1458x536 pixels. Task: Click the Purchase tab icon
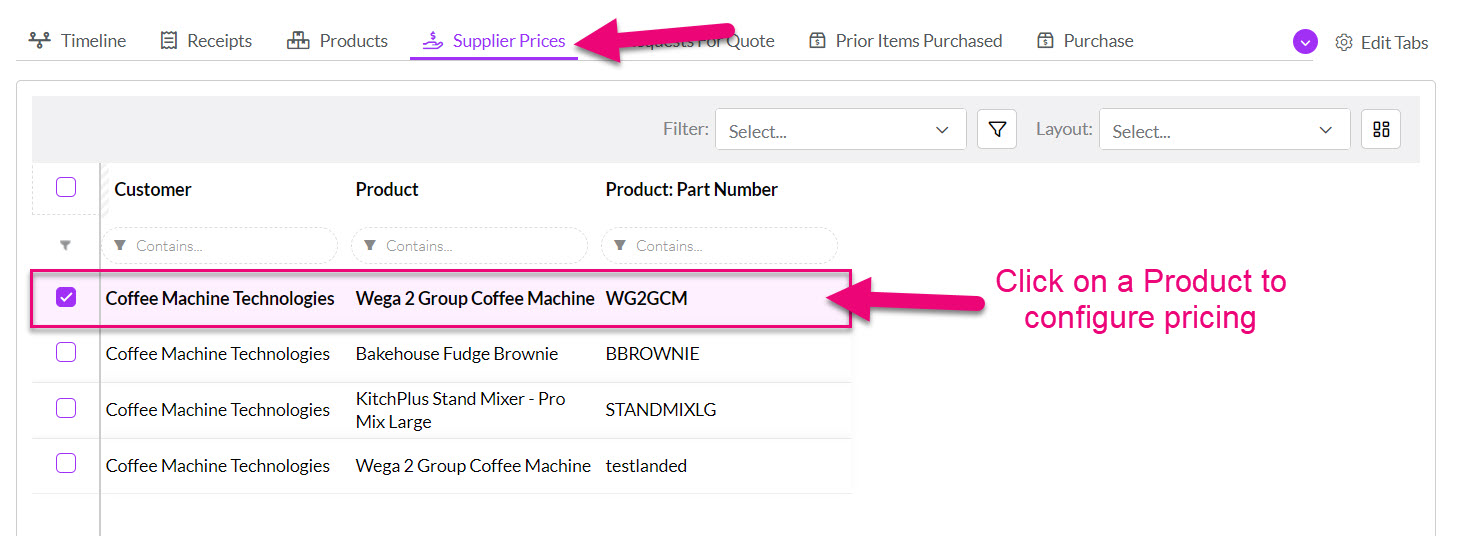pyautogui.click(x=1046, y=41)
